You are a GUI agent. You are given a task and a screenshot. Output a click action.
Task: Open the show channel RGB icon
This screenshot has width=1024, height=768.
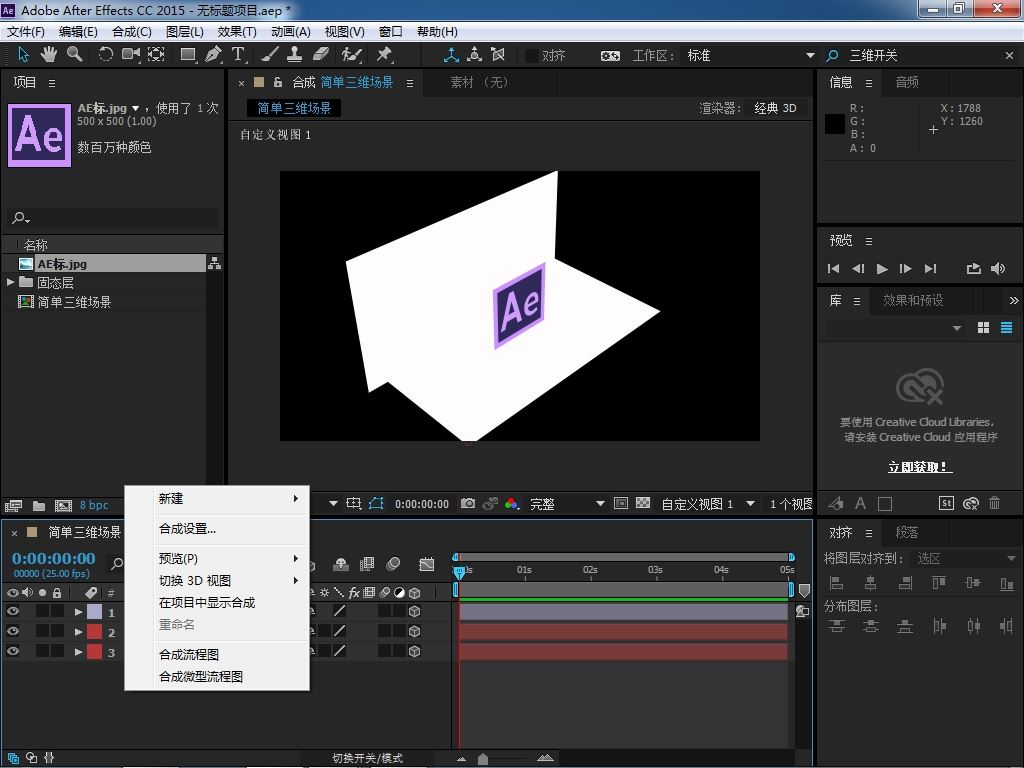click(x=512, y=504)
